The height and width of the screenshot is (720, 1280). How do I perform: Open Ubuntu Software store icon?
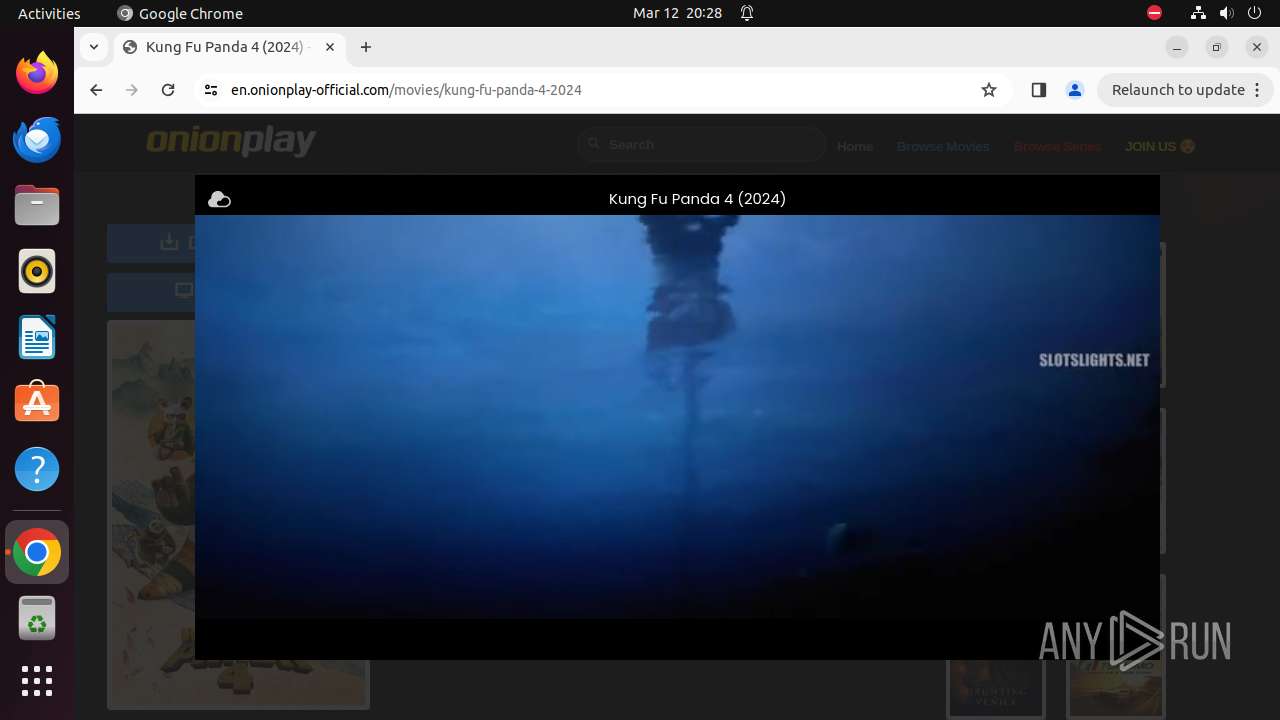pyautogui.click(x=37, y=403)
